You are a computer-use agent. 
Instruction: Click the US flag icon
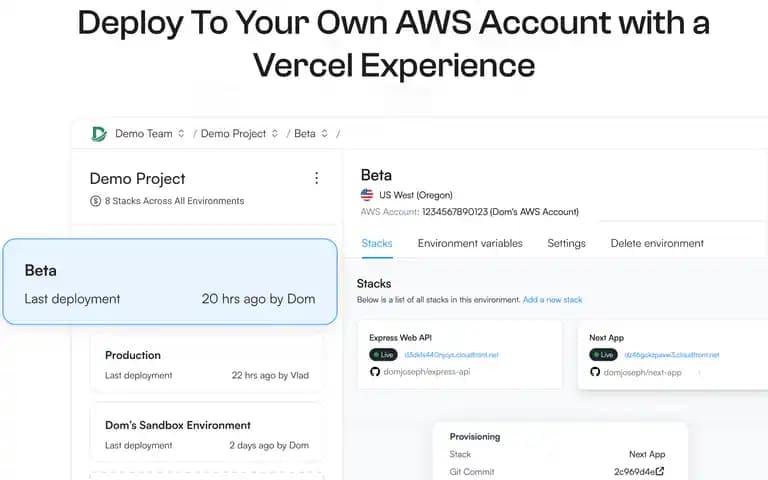pyautogui.click(x=367, y=195)
